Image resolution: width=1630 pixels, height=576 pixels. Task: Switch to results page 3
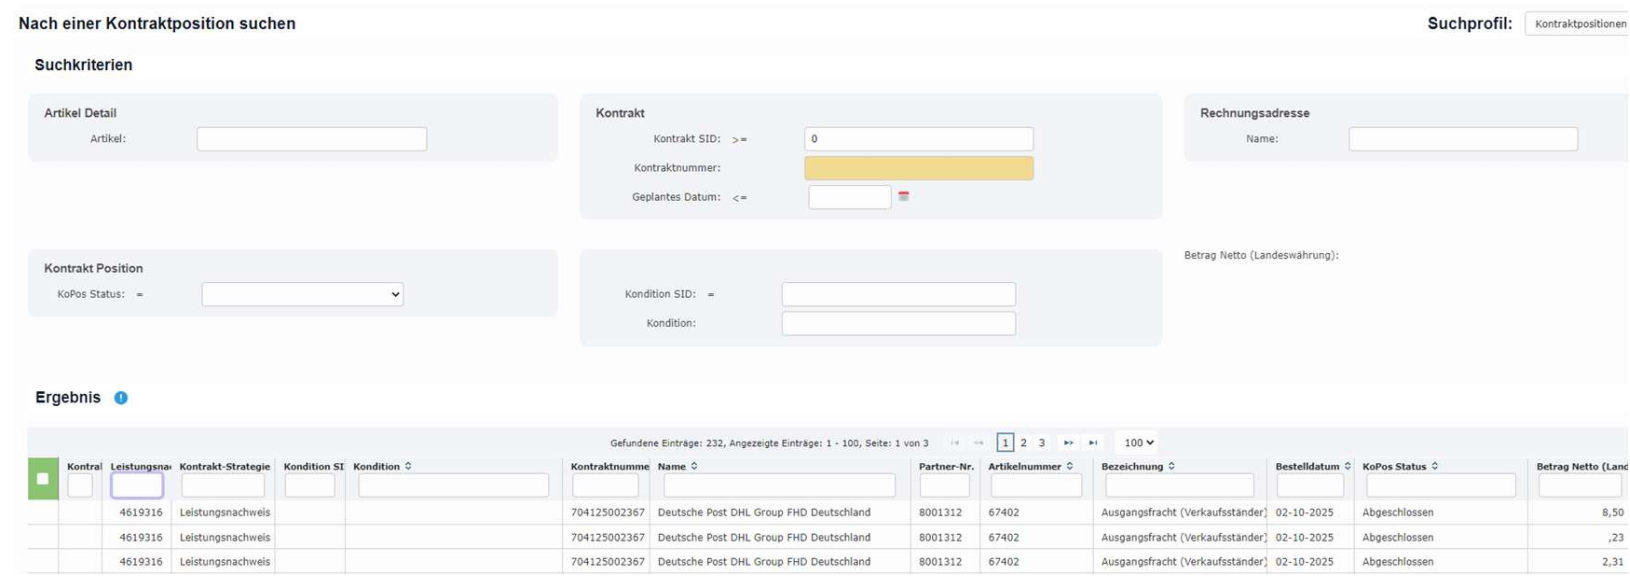click(1041, 443)
